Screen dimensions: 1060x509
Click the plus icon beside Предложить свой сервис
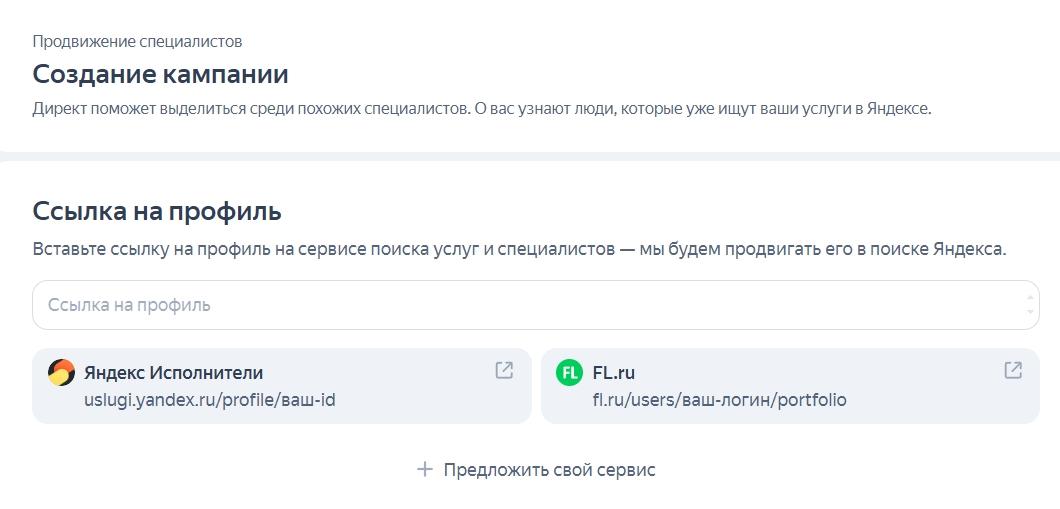pos(425,469)
